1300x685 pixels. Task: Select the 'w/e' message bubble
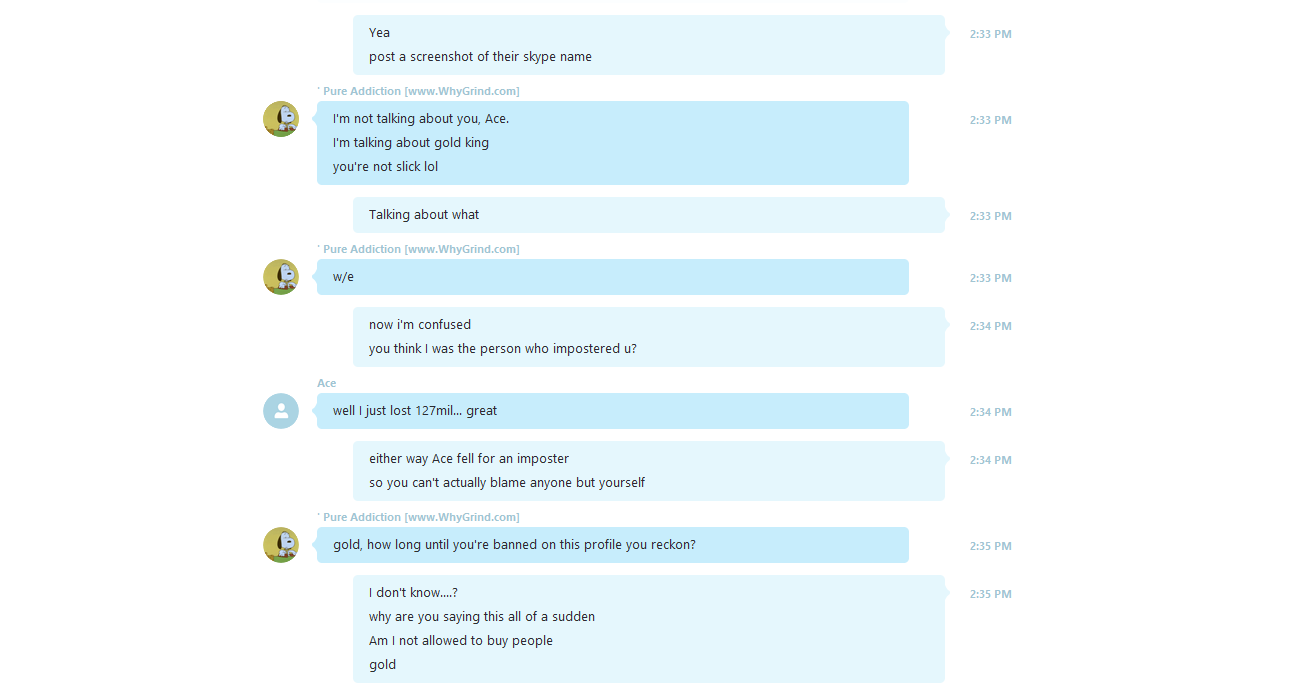pos(613,277)
